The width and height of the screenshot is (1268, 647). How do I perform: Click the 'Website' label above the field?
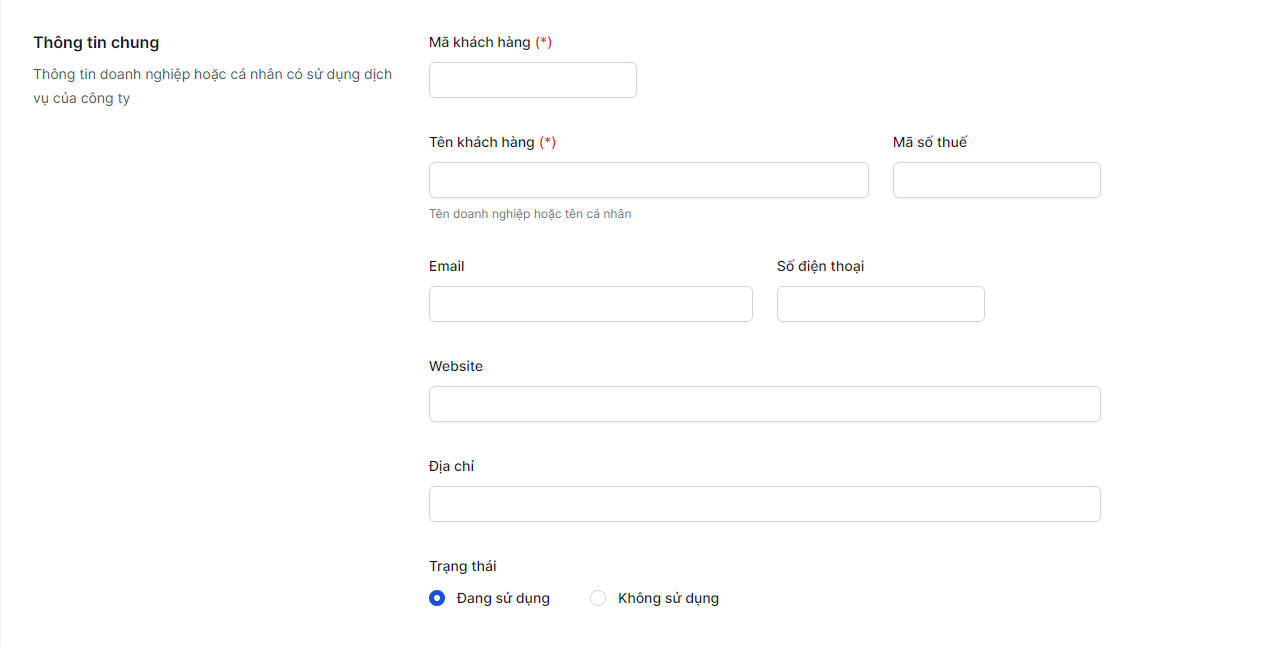click(x=456, y=366)
